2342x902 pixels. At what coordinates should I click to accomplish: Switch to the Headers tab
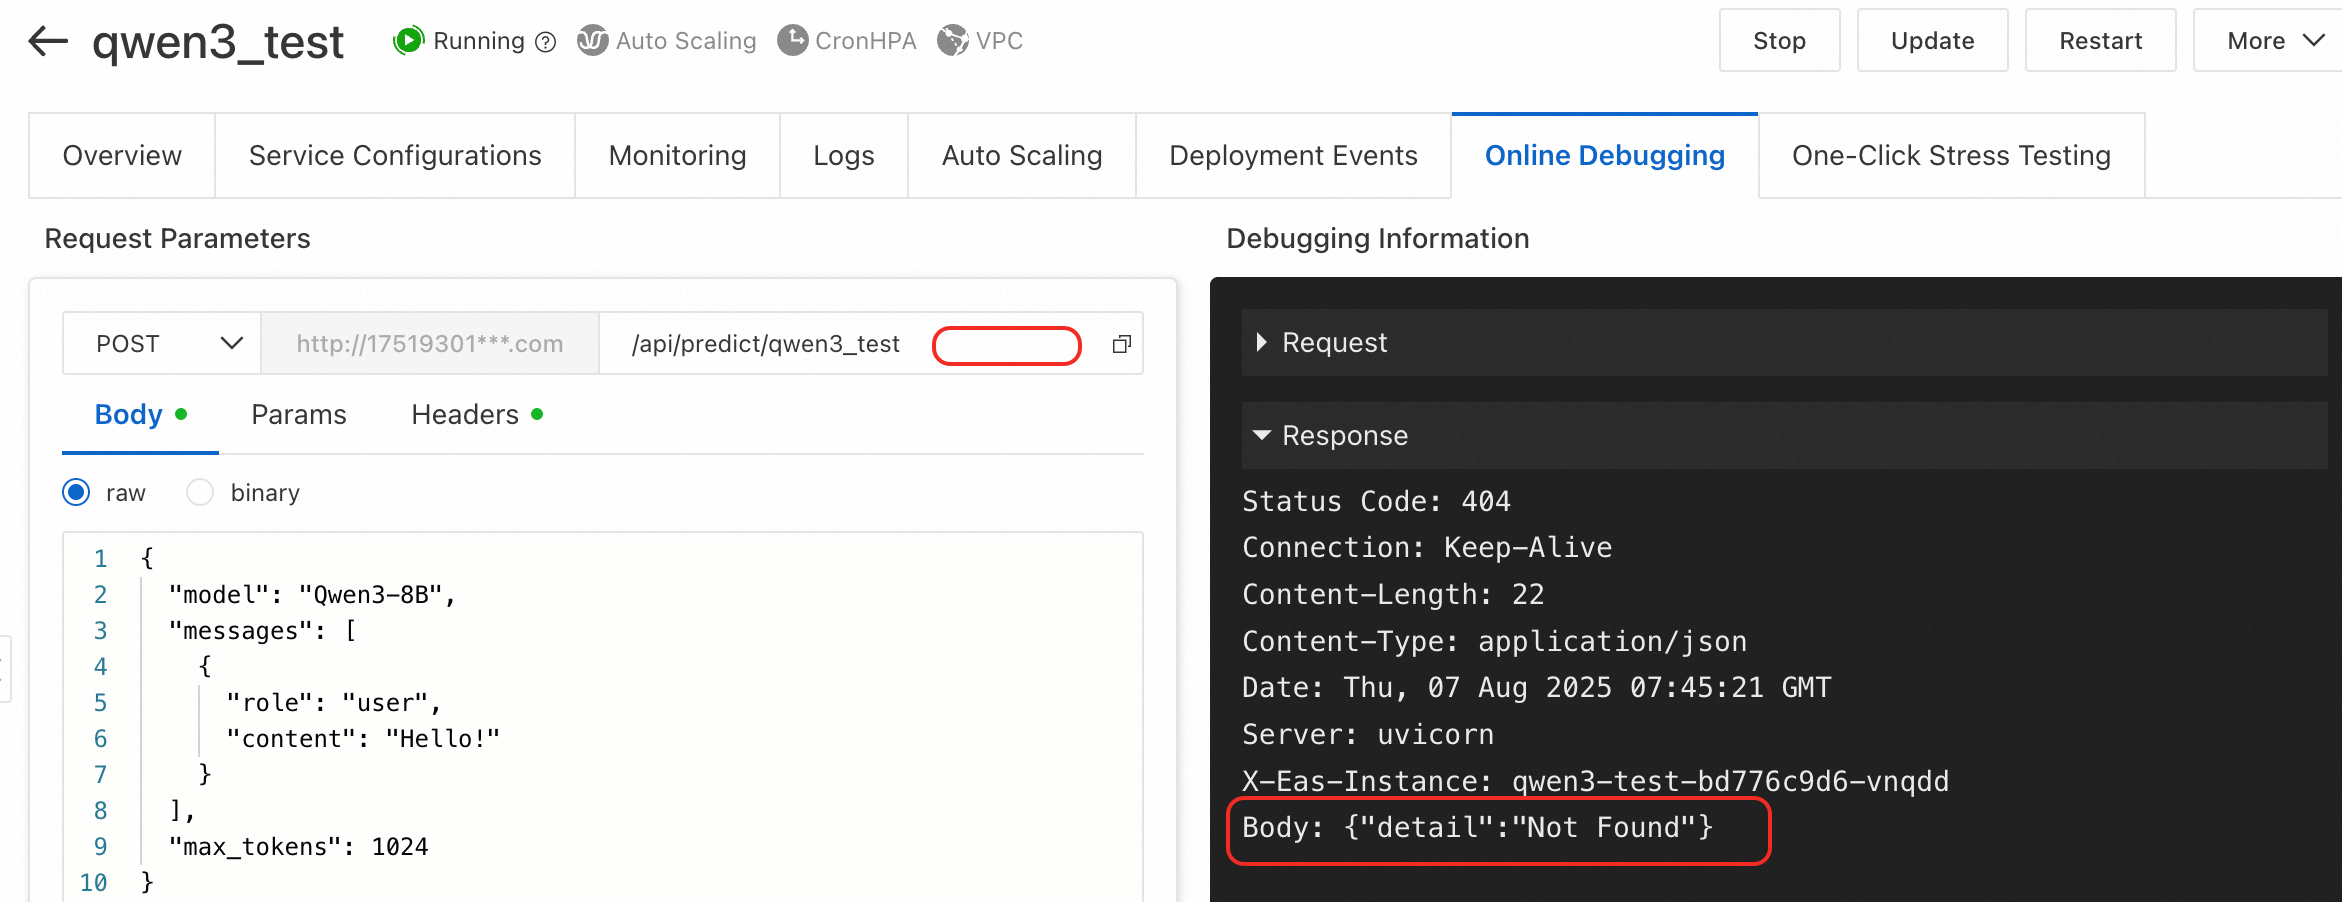tap(466, 415)
